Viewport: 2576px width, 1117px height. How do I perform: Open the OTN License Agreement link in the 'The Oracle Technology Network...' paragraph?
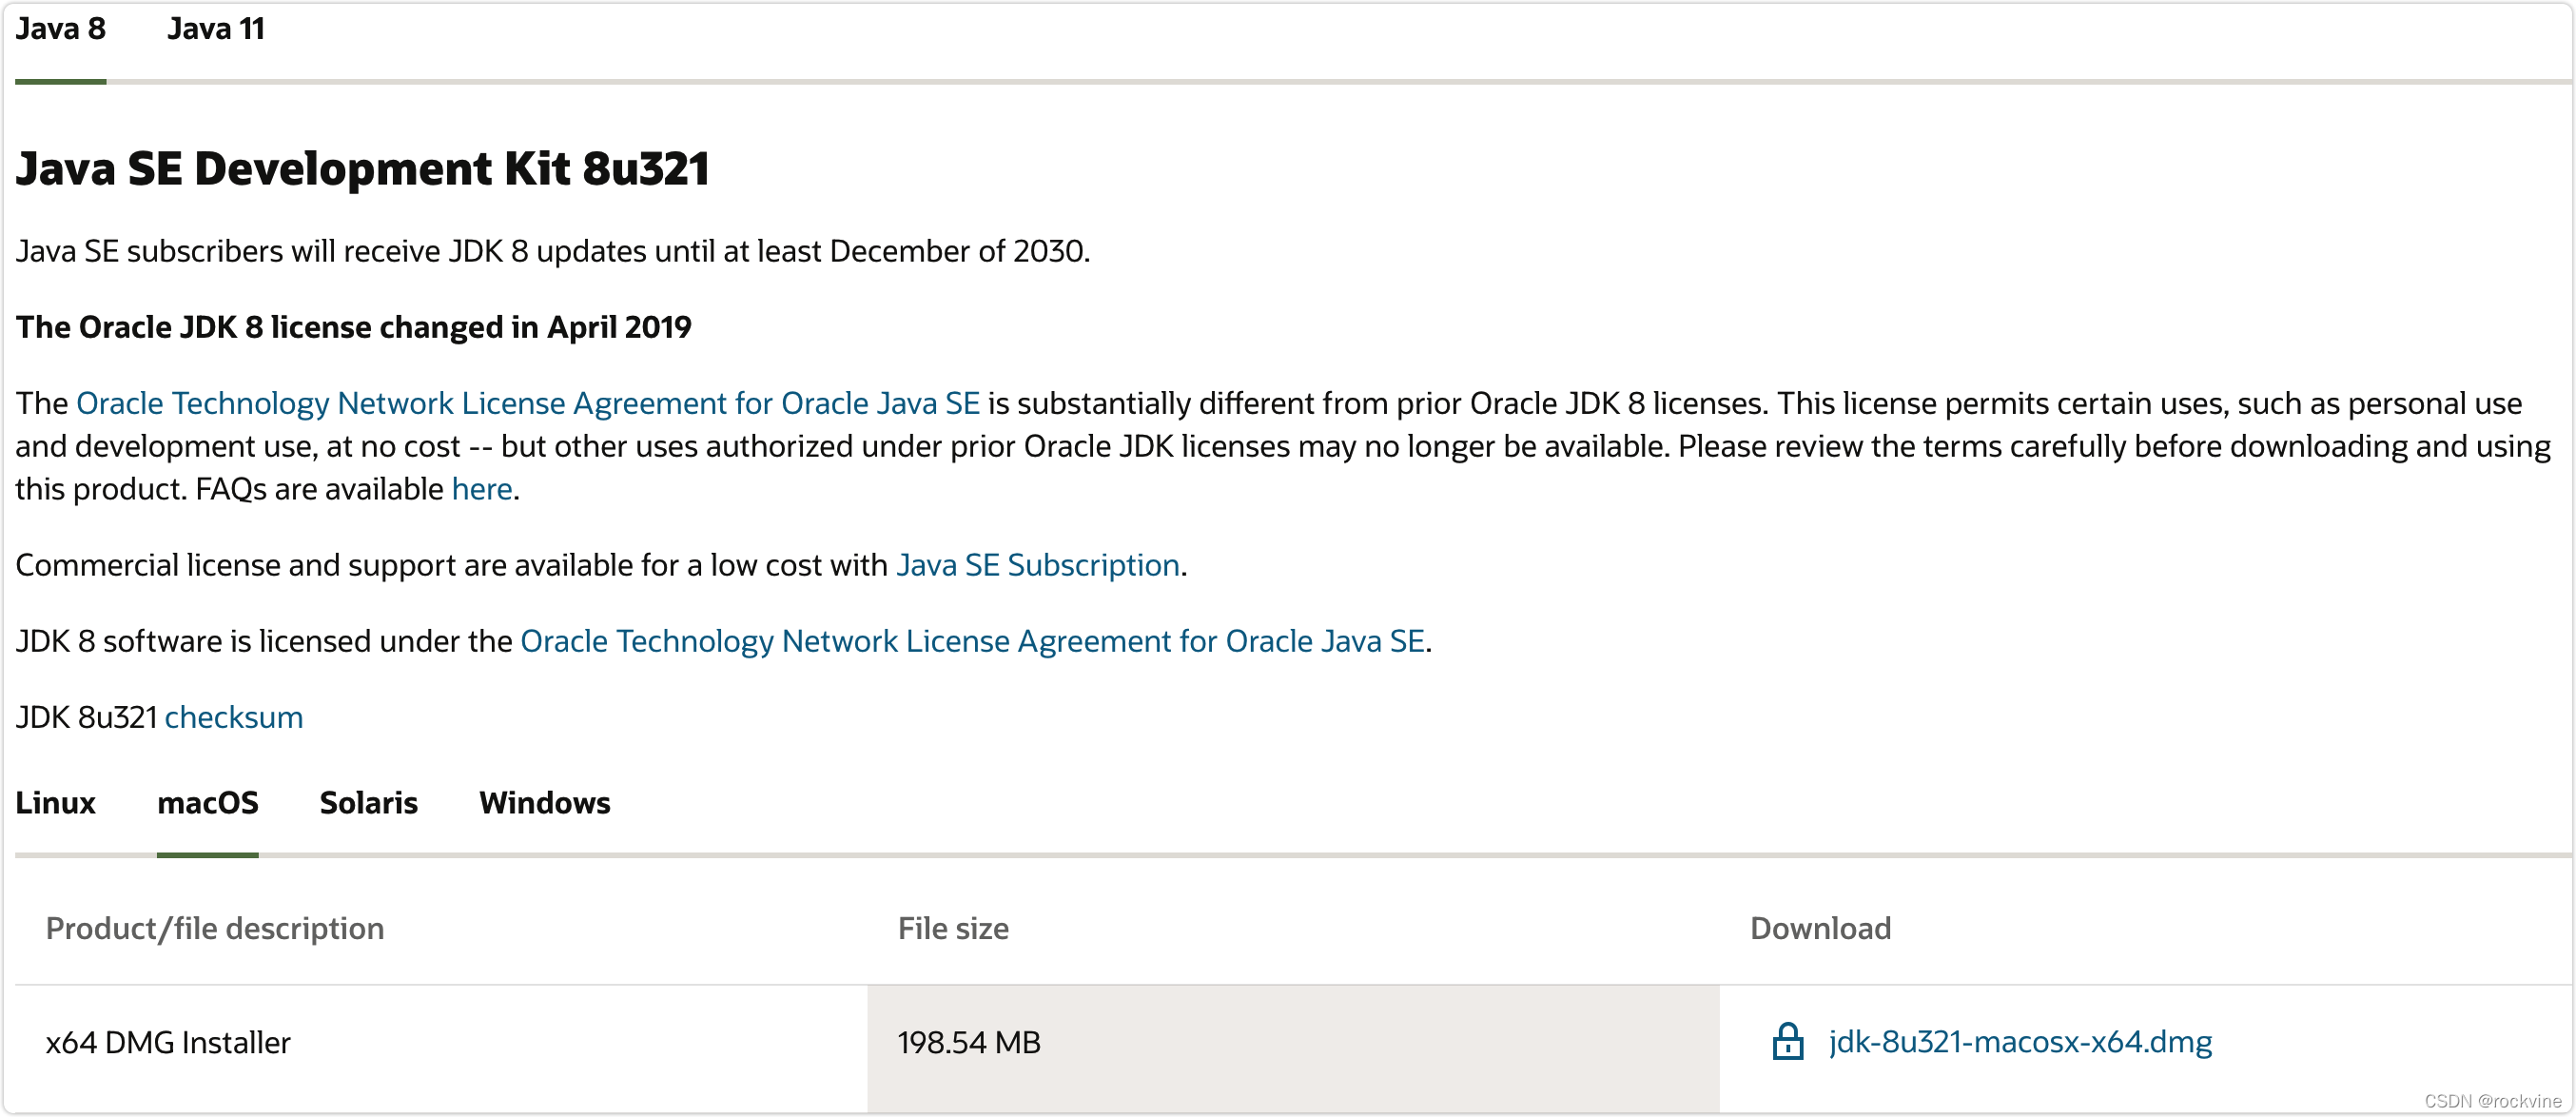[528, 403]
